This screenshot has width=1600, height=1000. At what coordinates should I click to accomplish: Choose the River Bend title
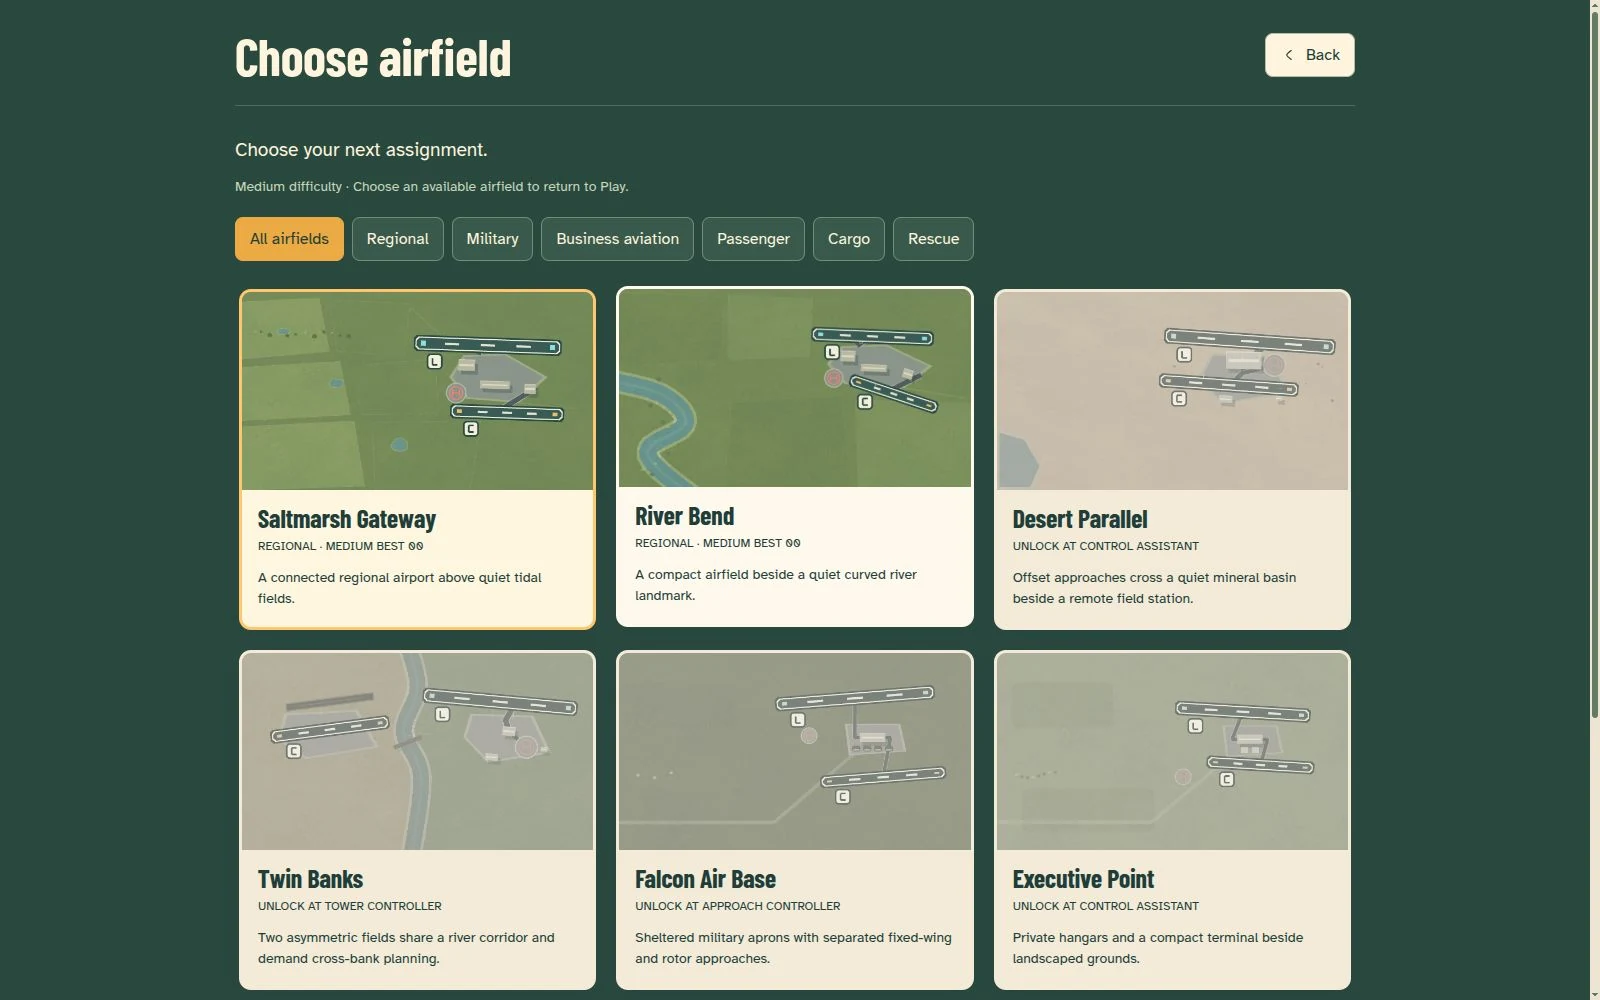coord(685,516)
